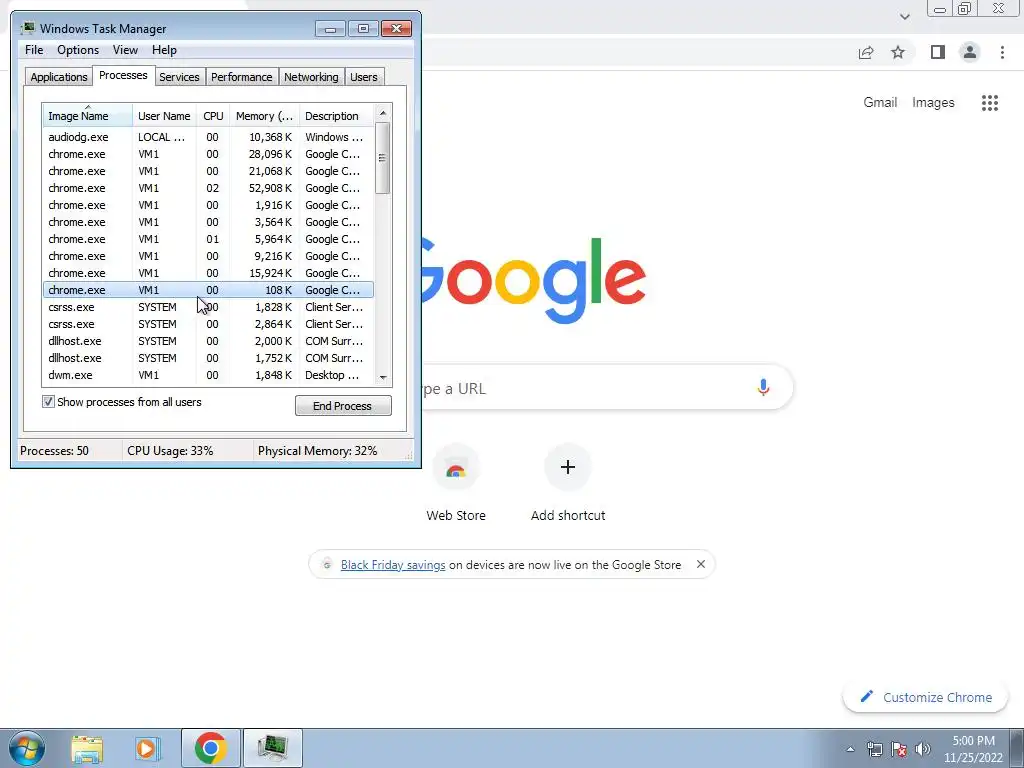Click the process list scrollbar thumb
Image resolution: width=1024 pixels, height=768 pixels.
(383, 157)
